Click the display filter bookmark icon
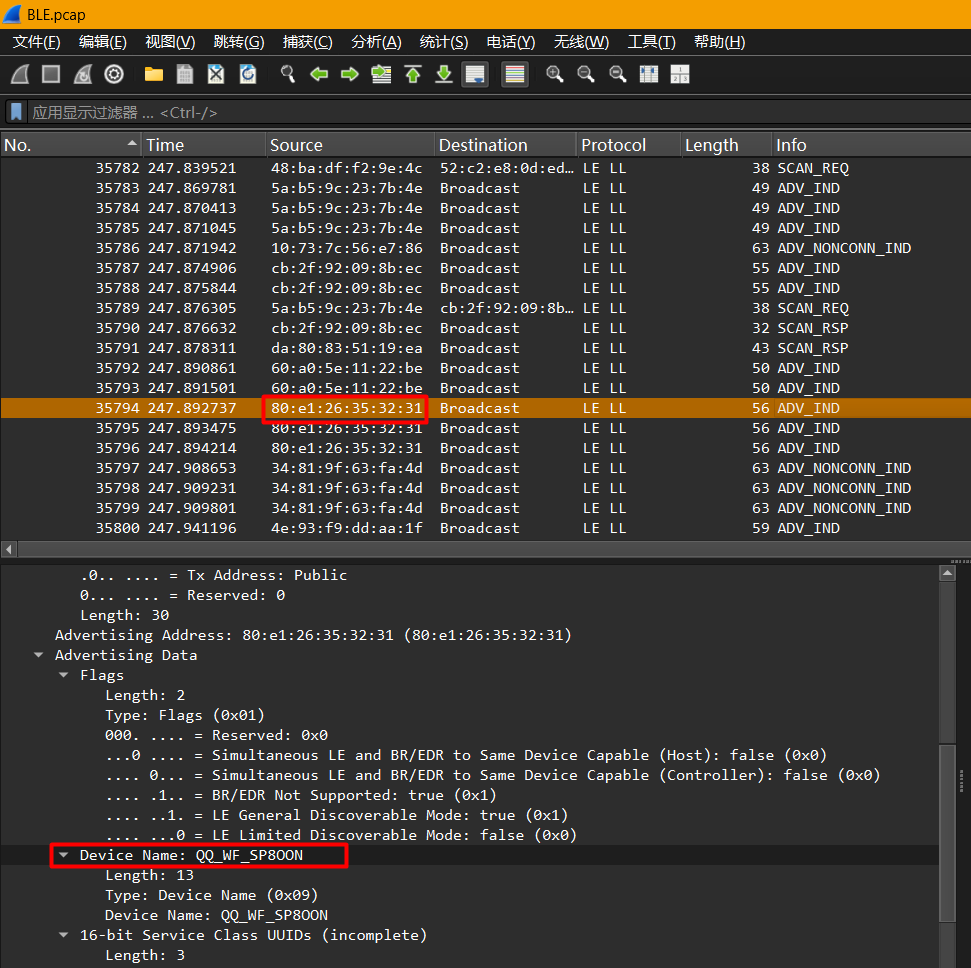Viewport: 971px width, 968px height. (16, 112)
